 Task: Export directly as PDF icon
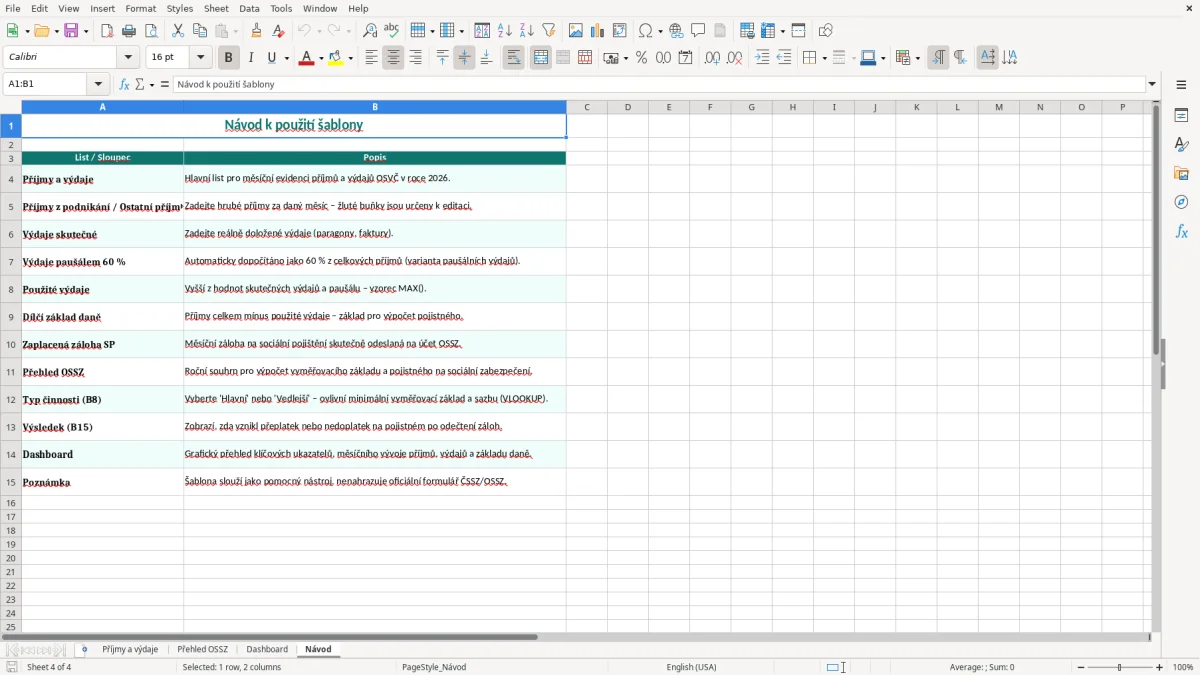tap(107, 31)
